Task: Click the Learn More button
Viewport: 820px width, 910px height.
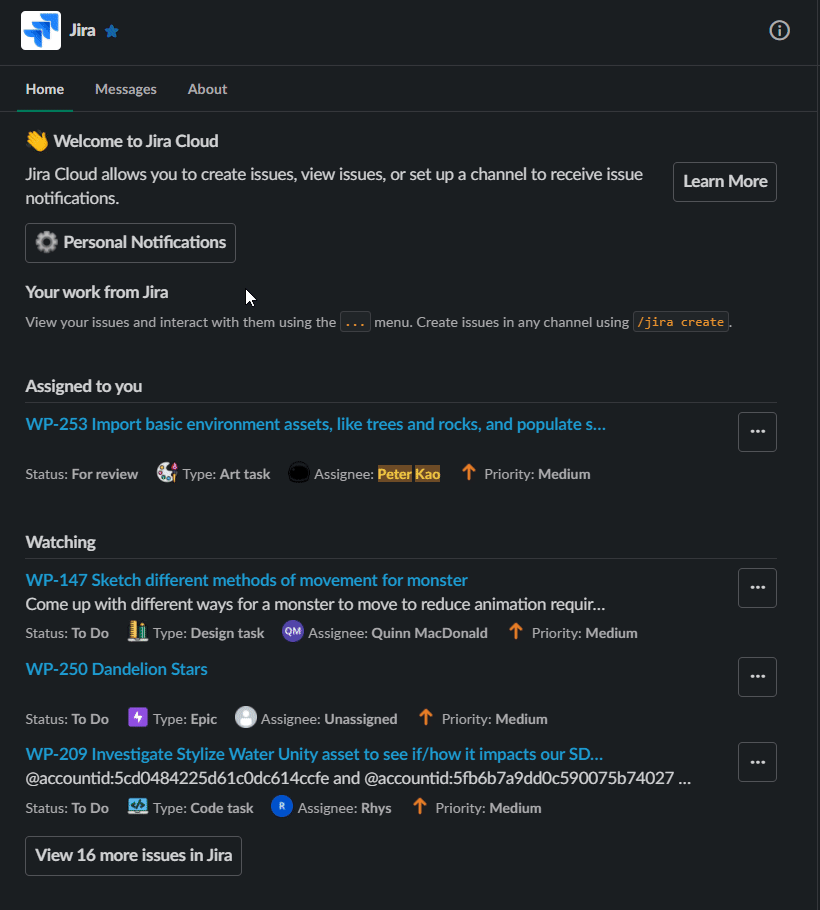Action: tap(724, 182)
